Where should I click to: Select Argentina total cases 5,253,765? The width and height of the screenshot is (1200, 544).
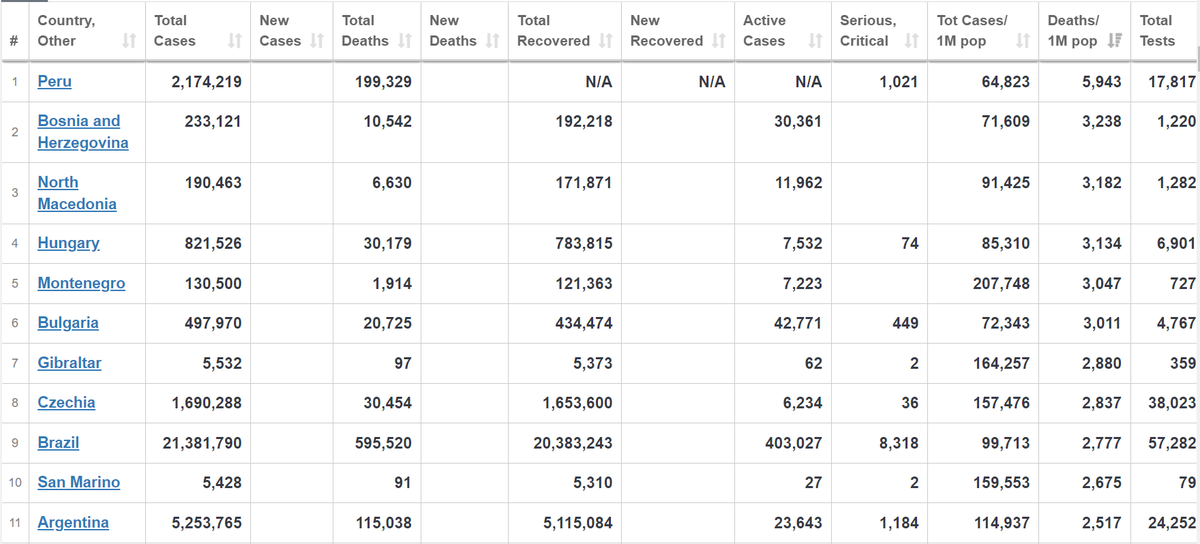pos(207,523)
